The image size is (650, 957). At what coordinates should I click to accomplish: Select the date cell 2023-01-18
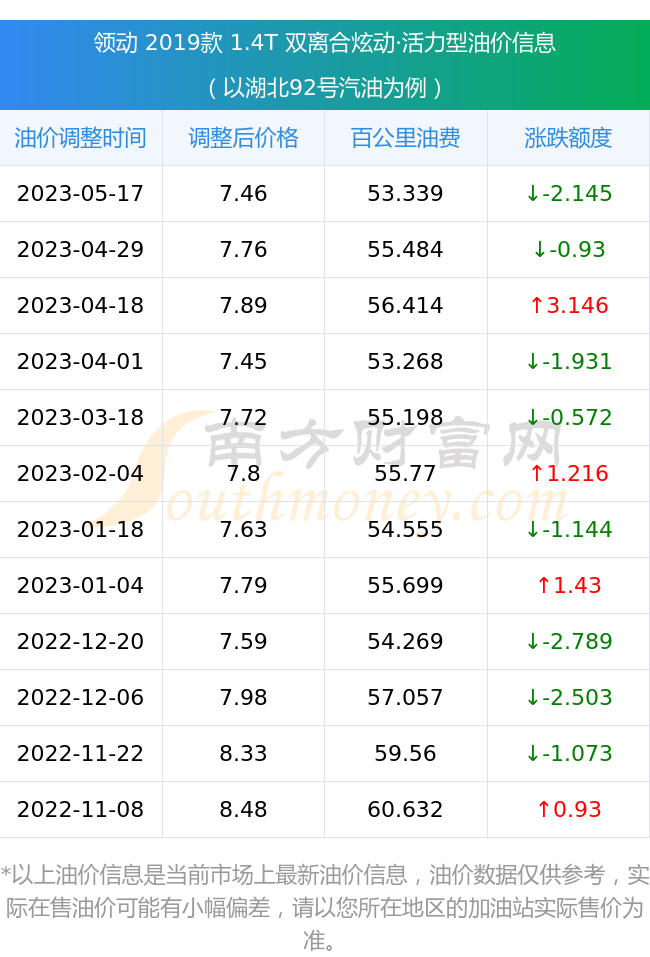point(81,529)
